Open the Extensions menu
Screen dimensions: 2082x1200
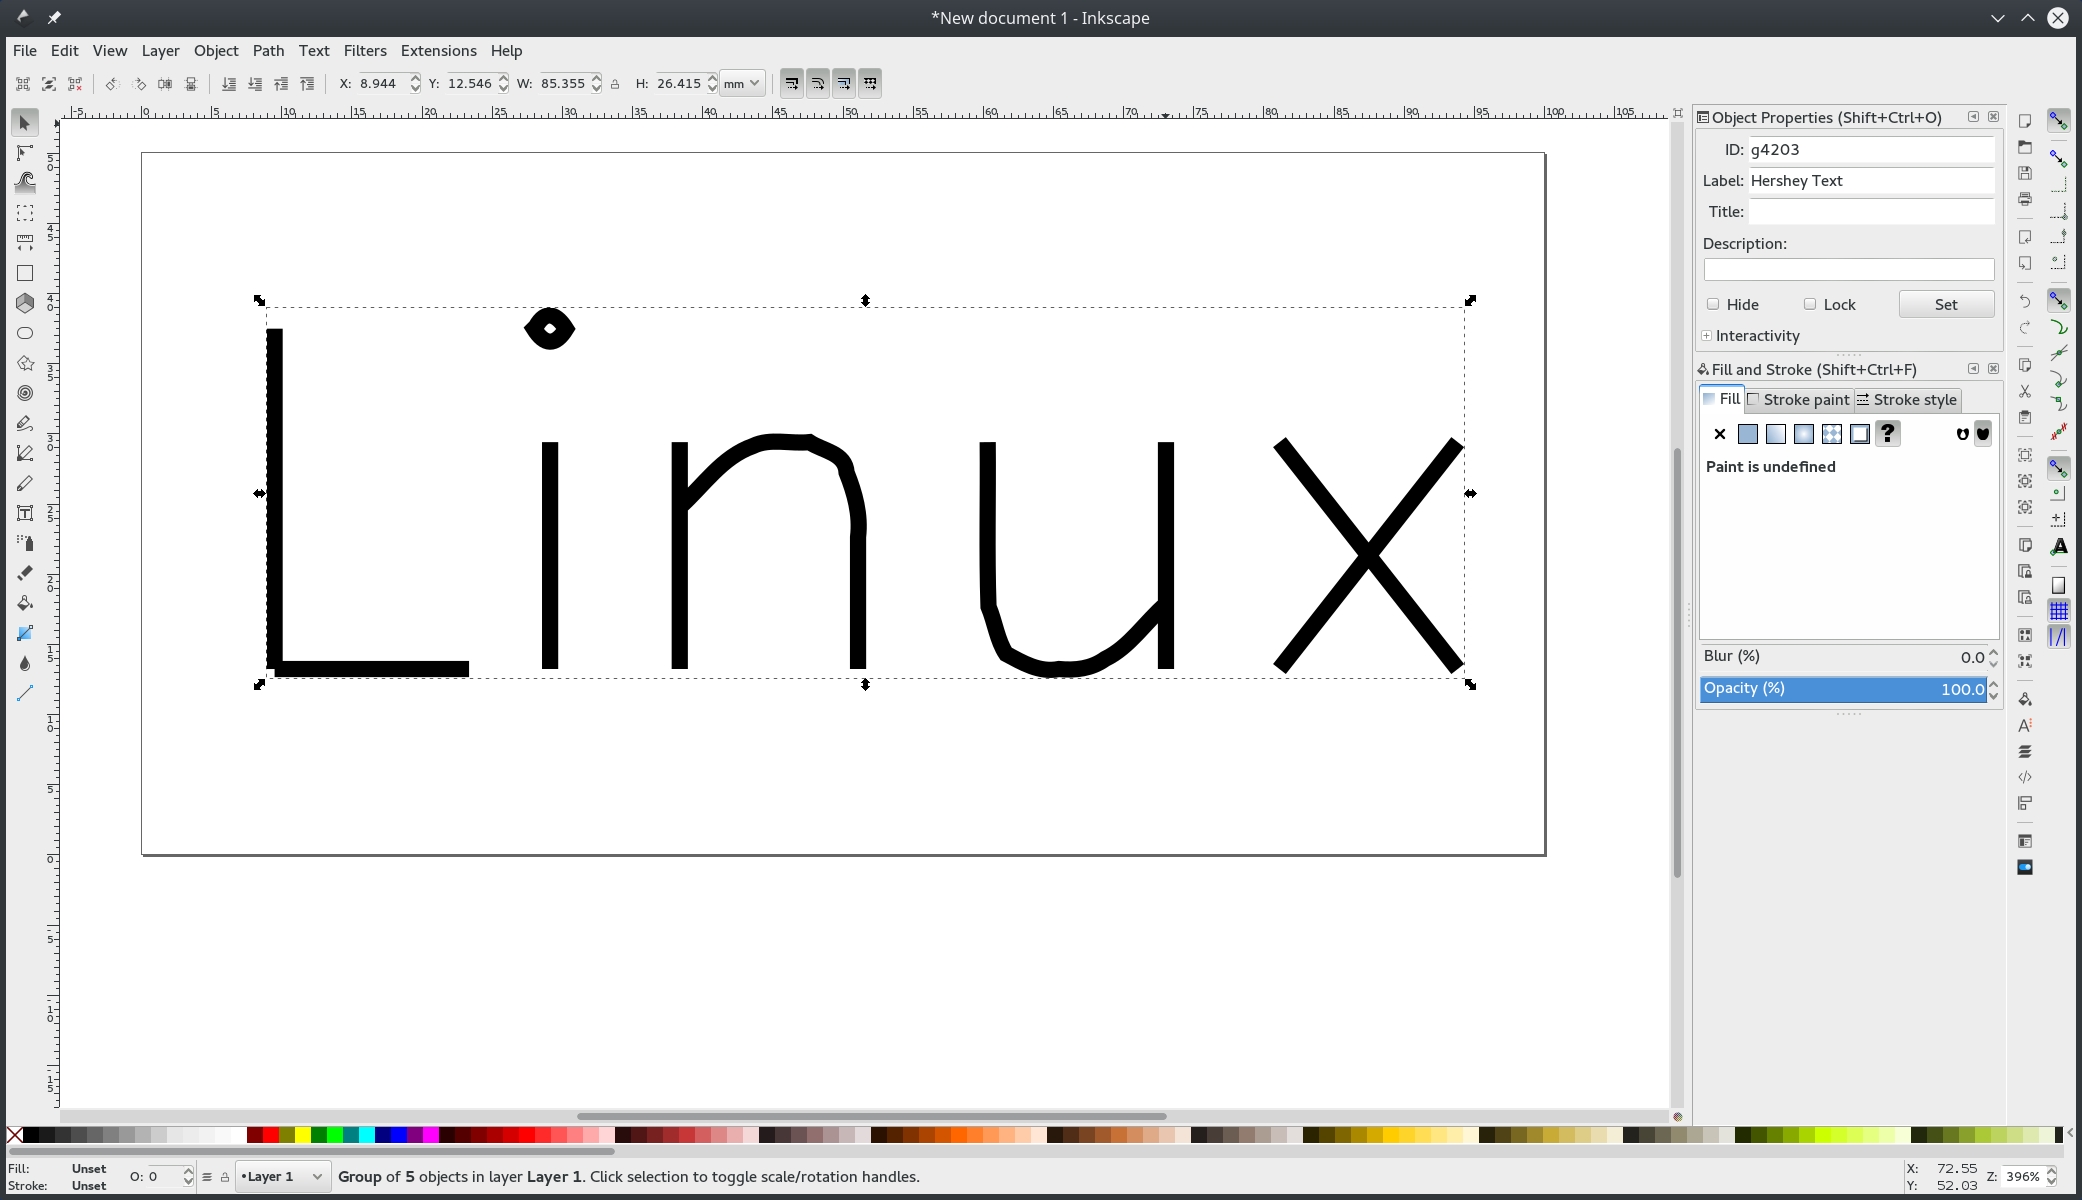438,51
